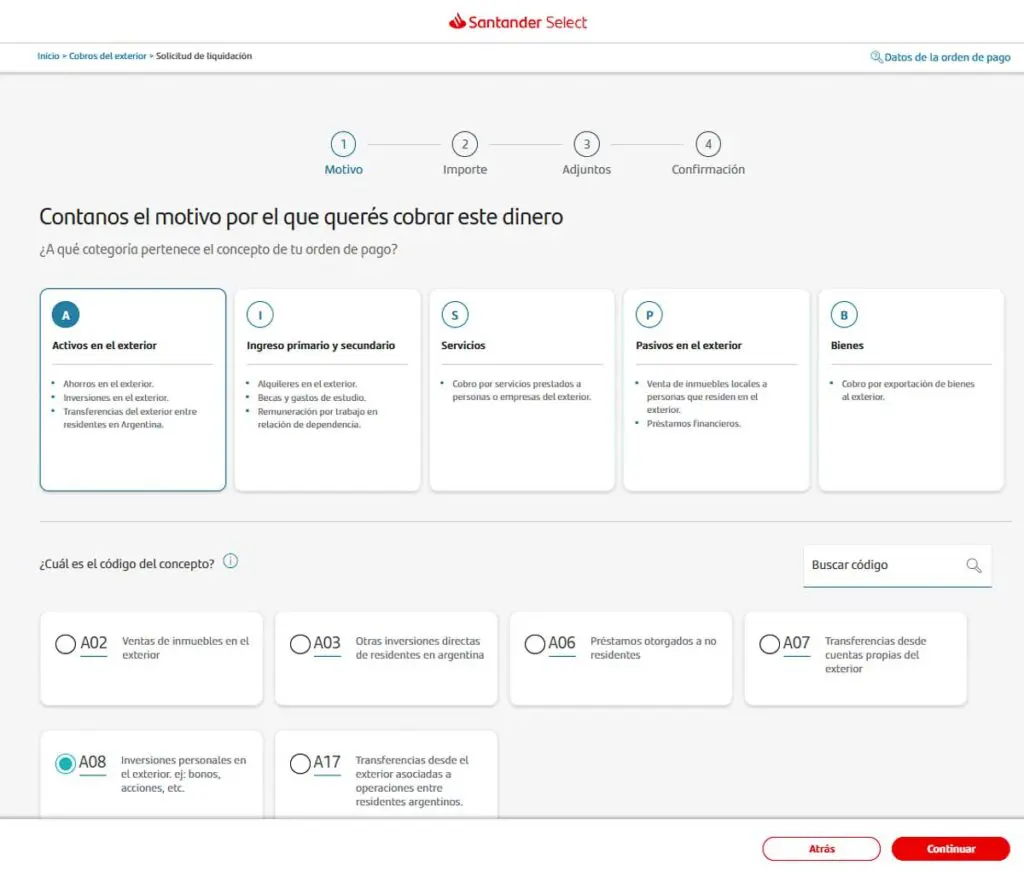1024x871 pixels.
Task: Choose the Activos en el exterior card title
Action: click(104, 345)
